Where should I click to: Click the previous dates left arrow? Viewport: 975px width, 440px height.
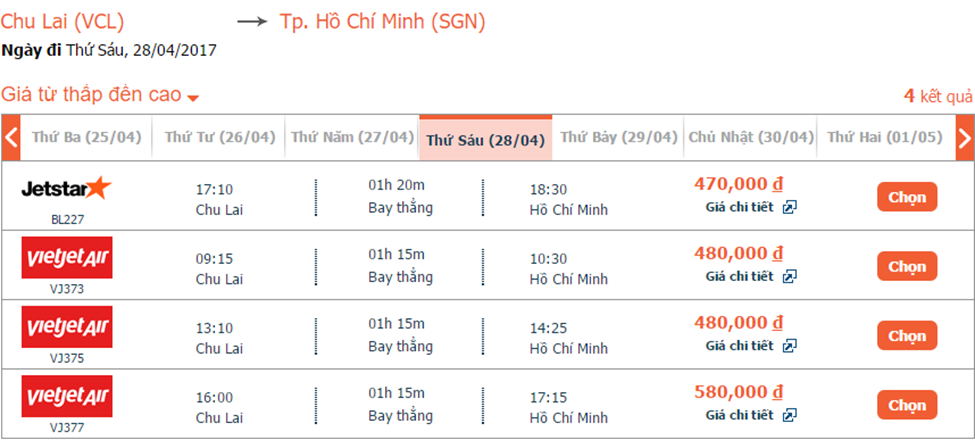pyautogui.click(x=11, y=138)
